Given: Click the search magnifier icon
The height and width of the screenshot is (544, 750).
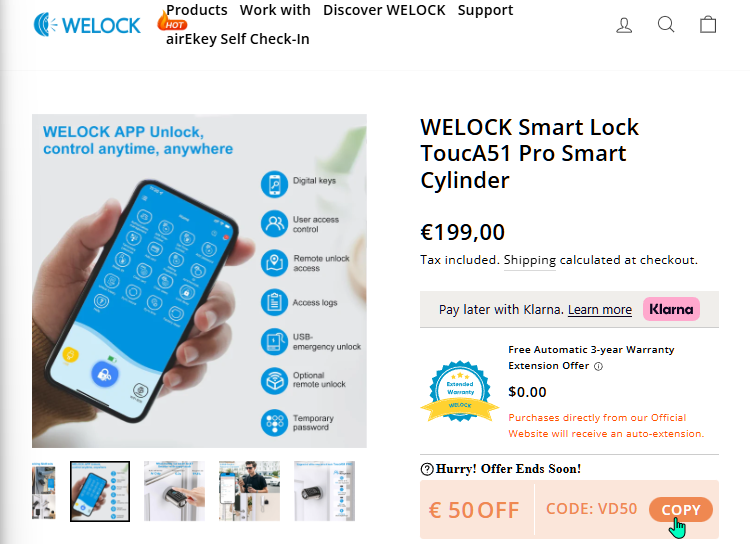Looking at the screenshot, I should pos(666,24).
